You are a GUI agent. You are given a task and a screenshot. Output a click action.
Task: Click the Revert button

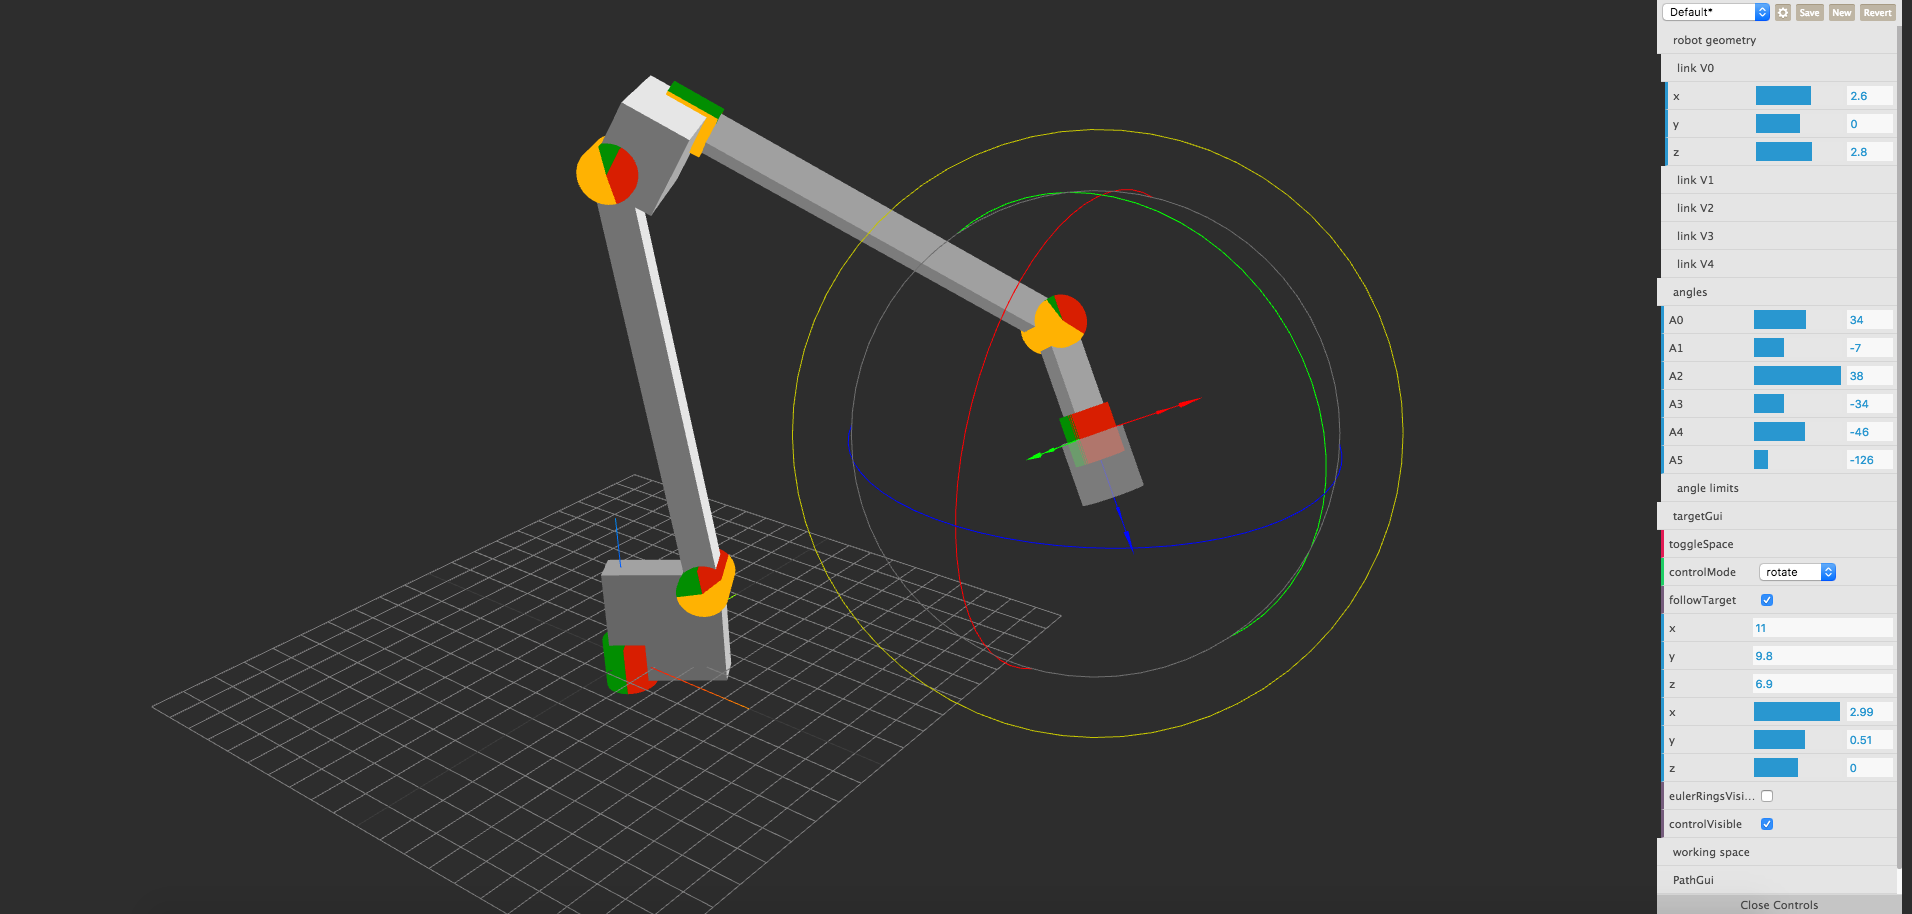[x=1877, y=12]
